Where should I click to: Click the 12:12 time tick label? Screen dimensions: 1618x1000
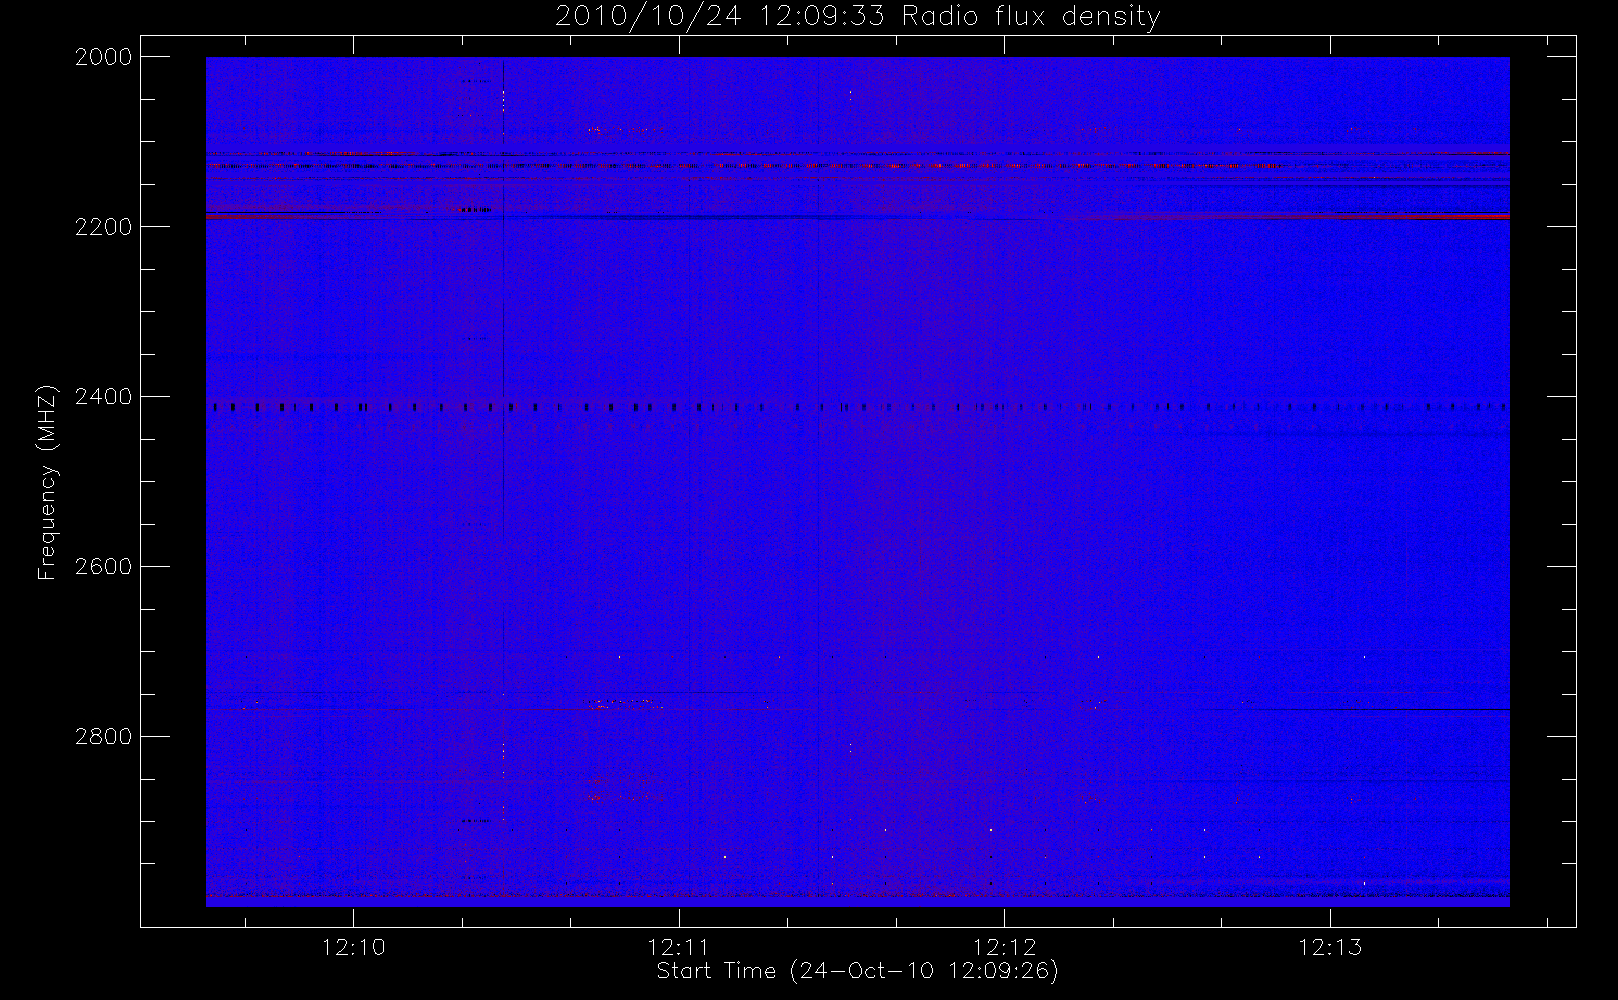(1004, 947)
